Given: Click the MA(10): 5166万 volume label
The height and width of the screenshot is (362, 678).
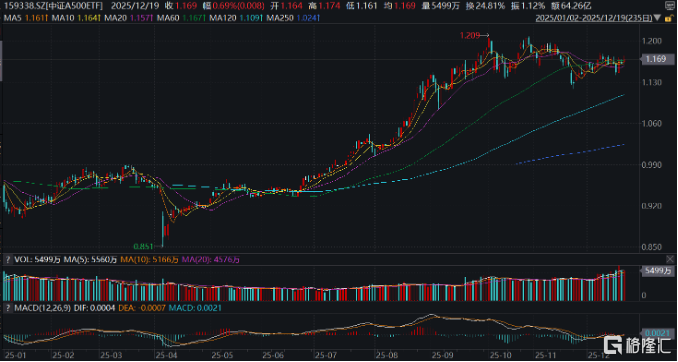Looking at the screenshot, I should [149, 259].
